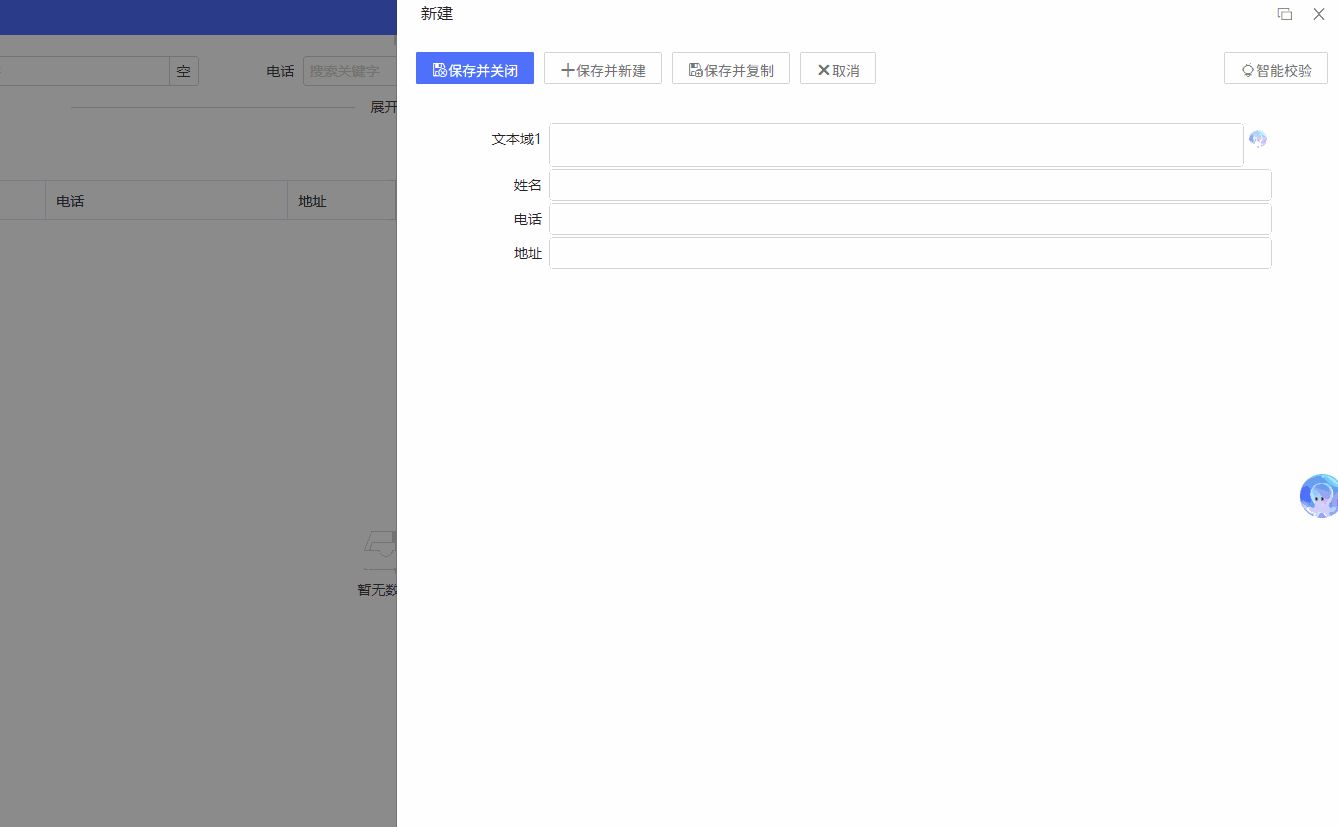The image size is (1338, 827).
Task: Click the floating assistant avatar at right edge
Action: (x=1319, y=495)
